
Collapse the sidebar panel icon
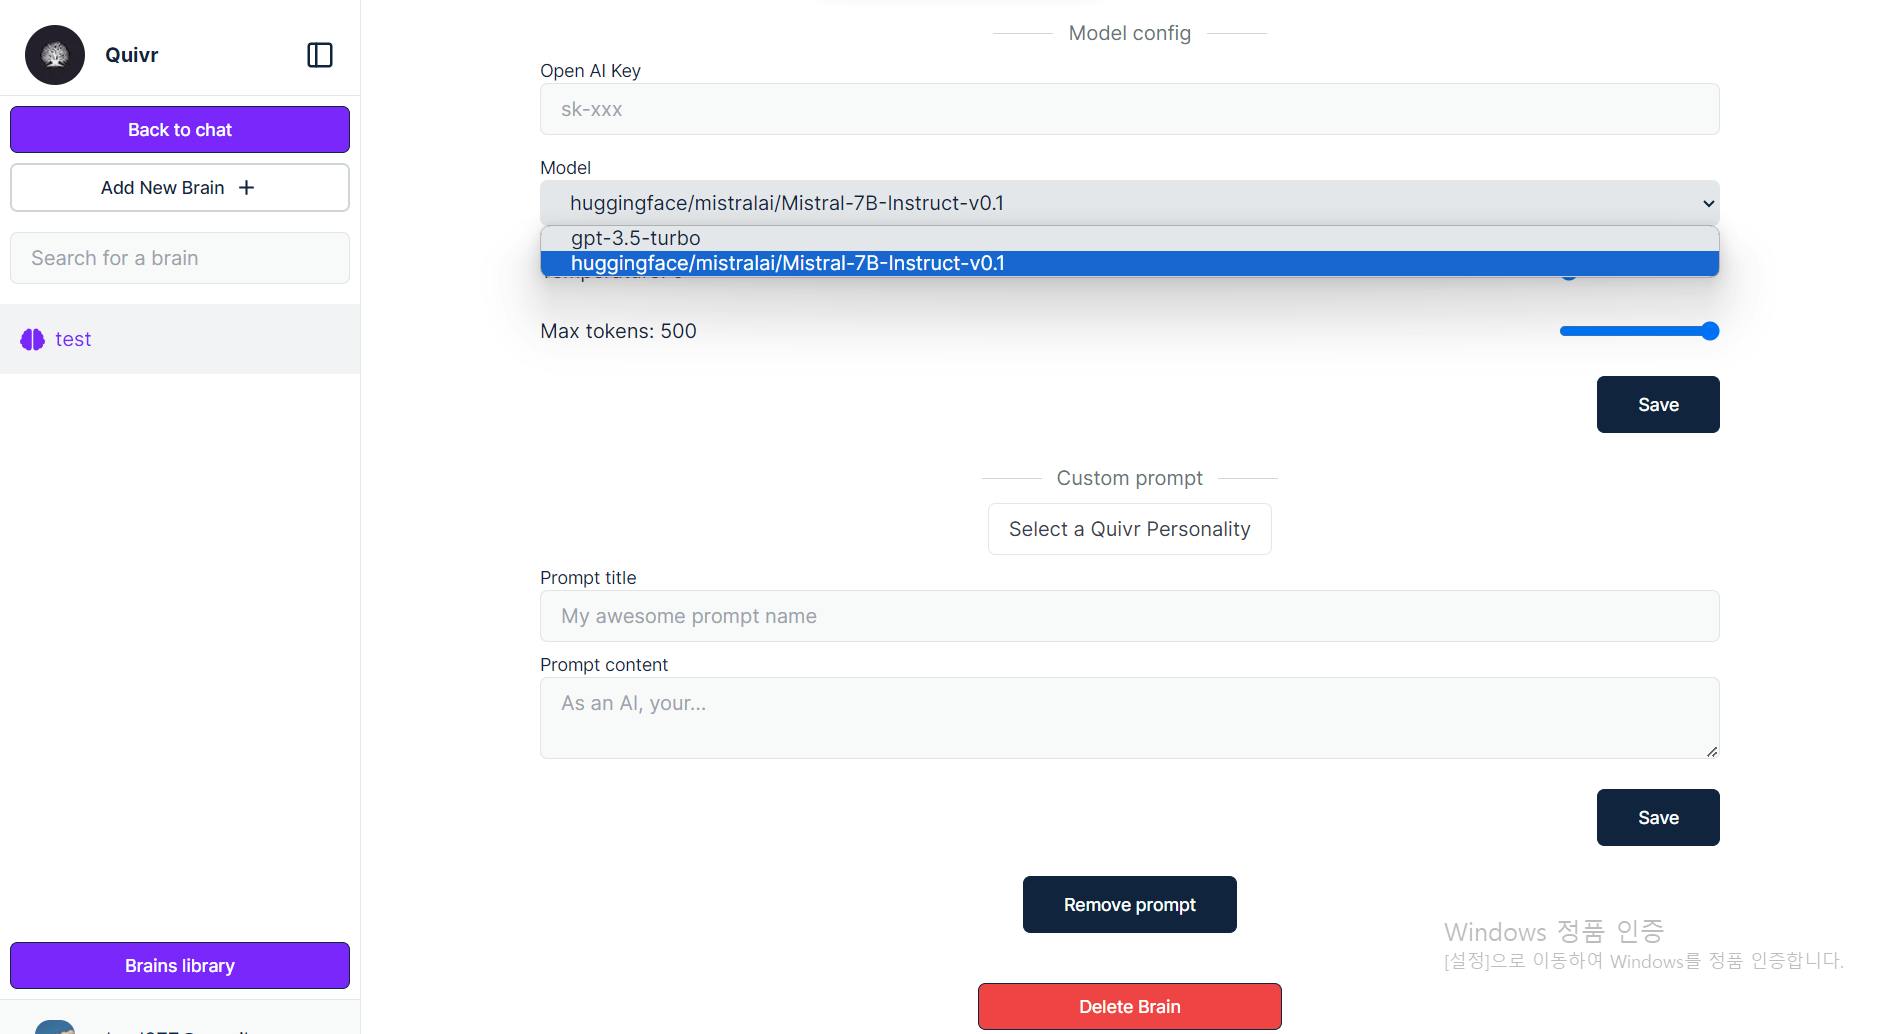click(x=320, y=55)
